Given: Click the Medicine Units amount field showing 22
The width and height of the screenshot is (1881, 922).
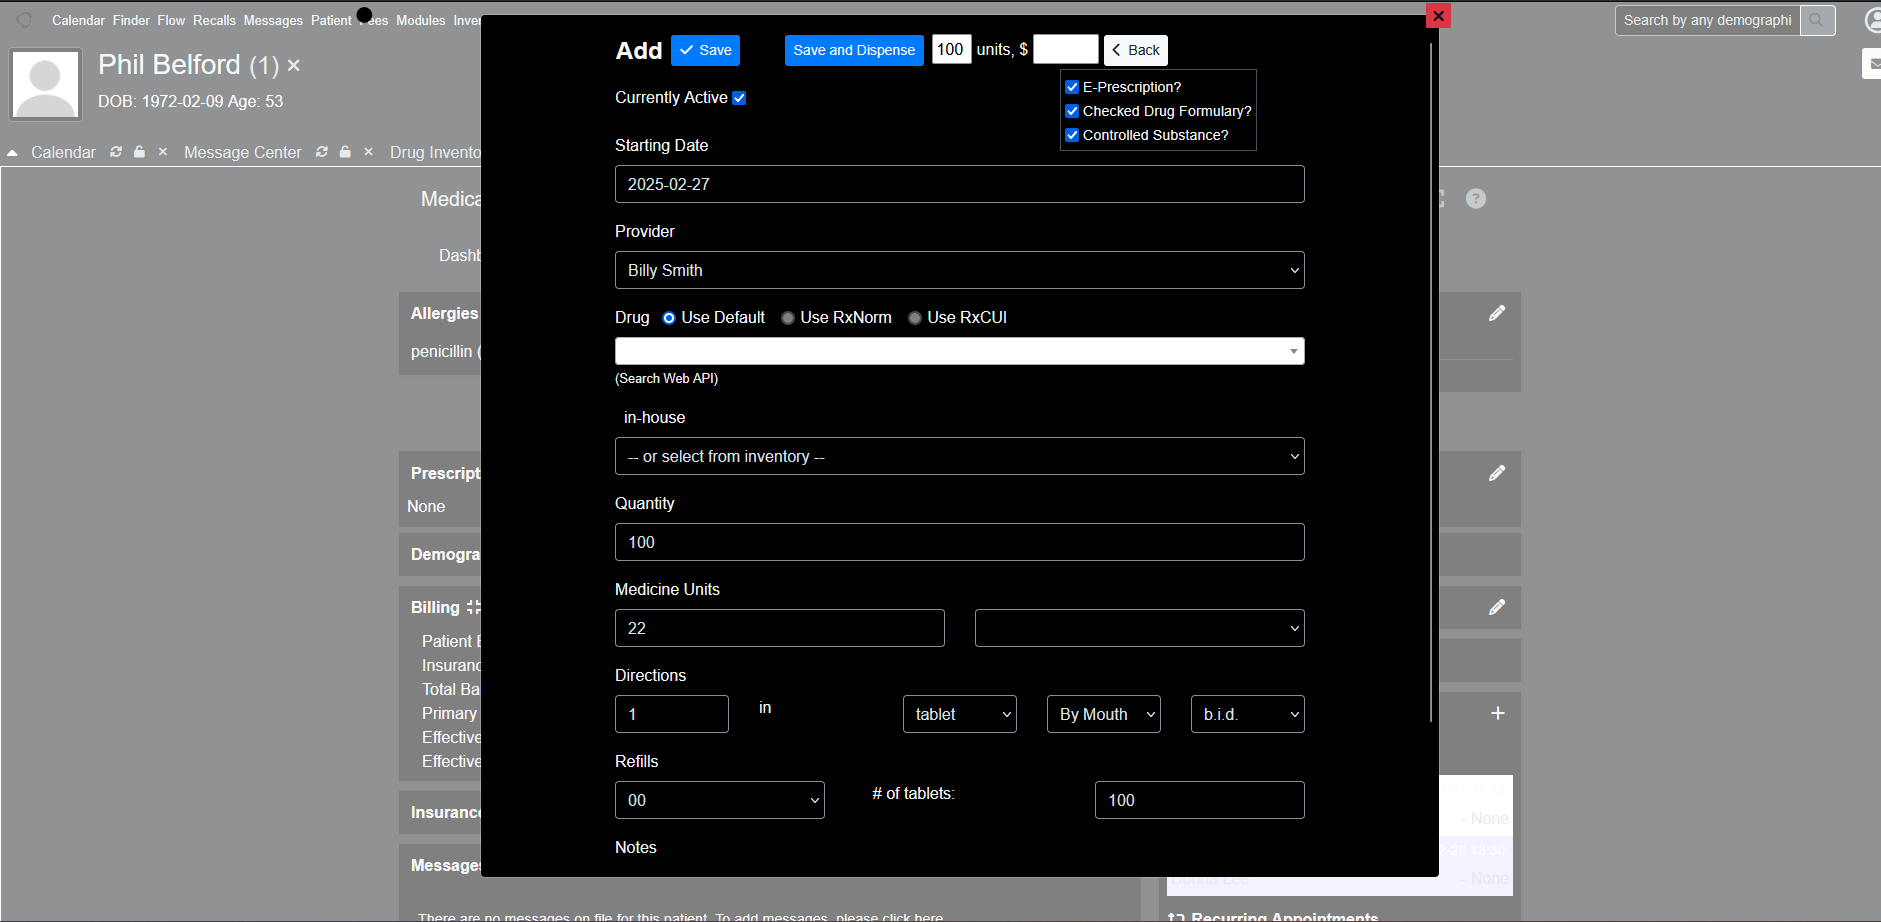Looking at the screenshot, I should [x=780, y=628].
